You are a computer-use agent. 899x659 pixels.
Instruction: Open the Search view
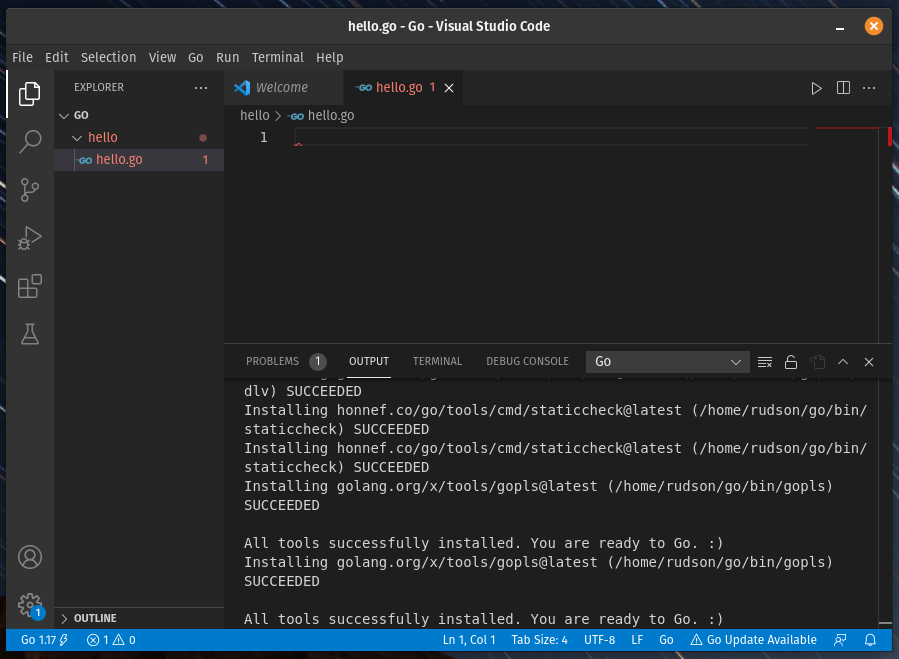pos(30,141)
